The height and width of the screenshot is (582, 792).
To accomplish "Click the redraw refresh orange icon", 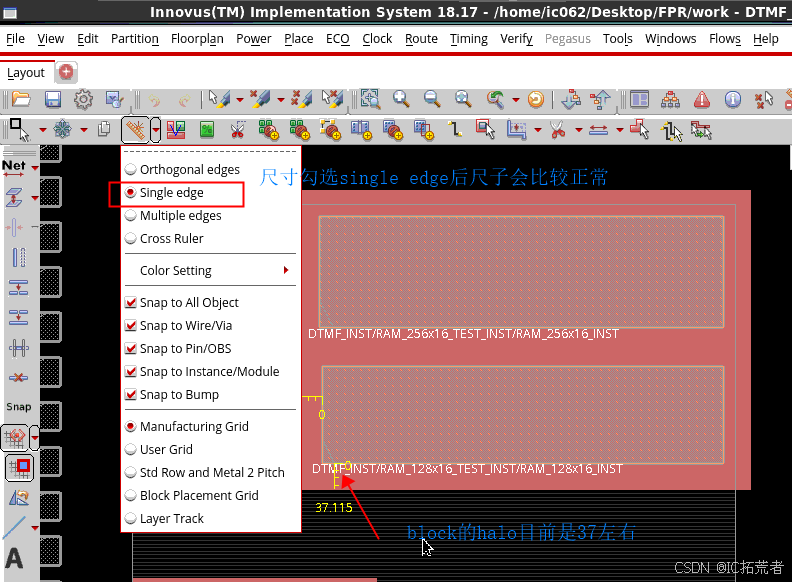I will [x=535, y=99].
